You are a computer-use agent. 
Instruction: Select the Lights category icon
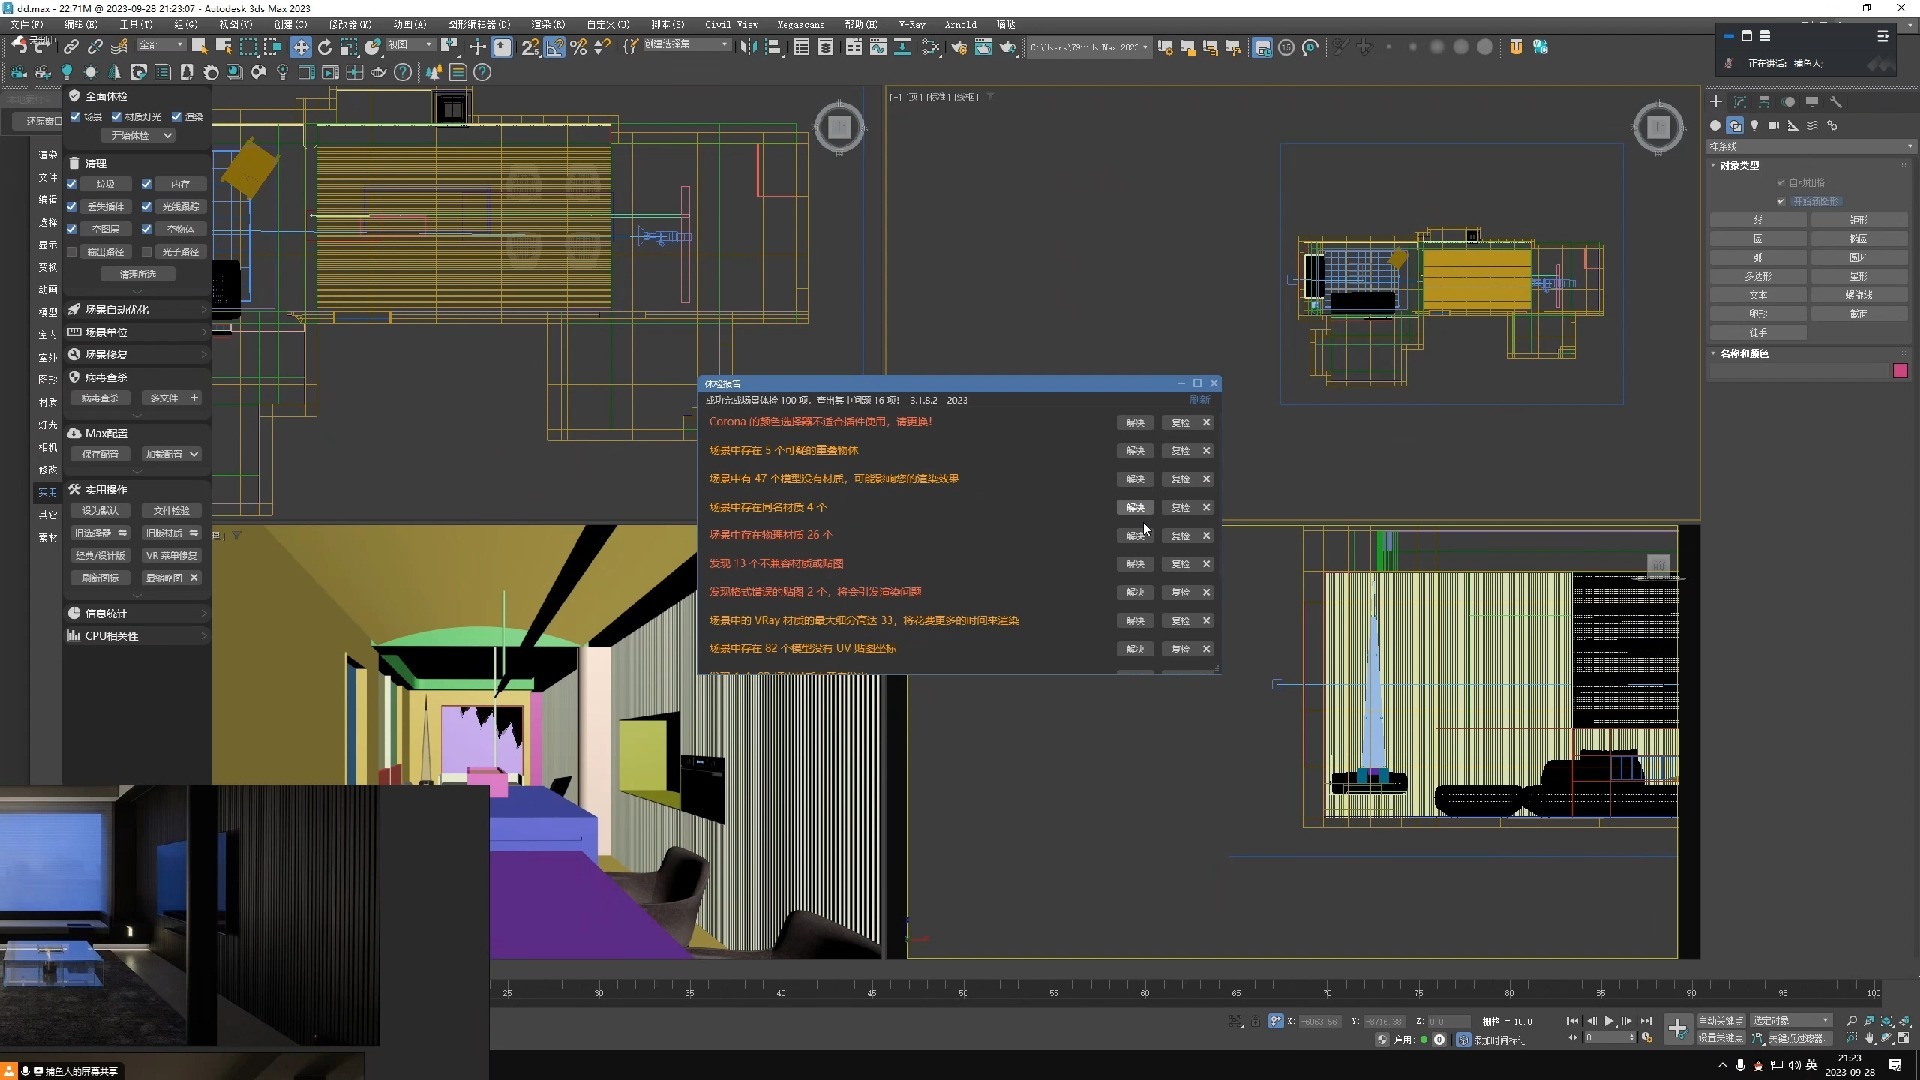pos(1754,125)
